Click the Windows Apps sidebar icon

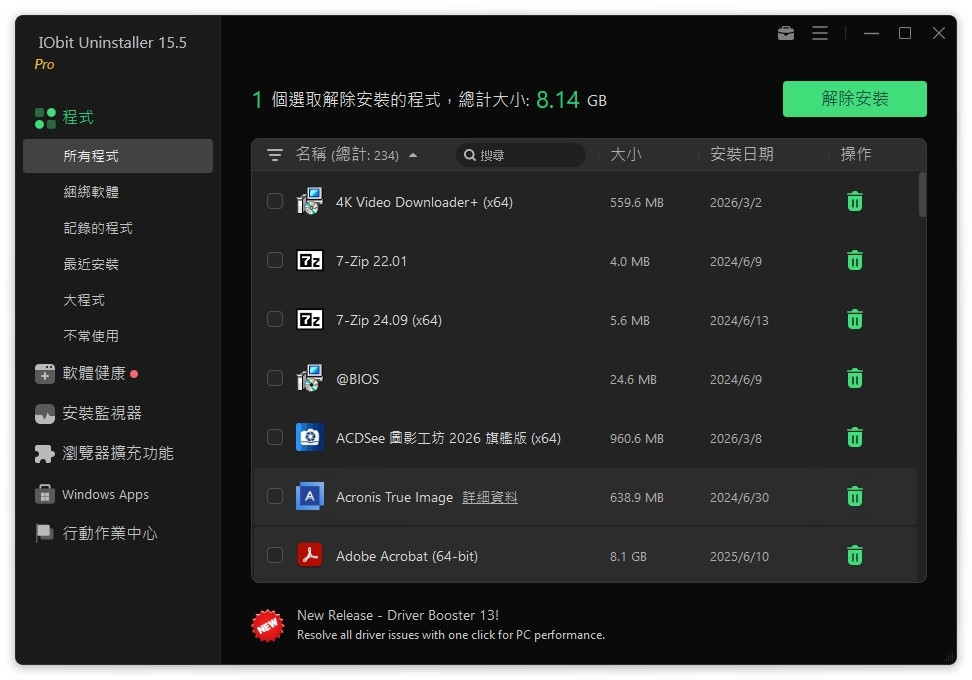pos(45,494)
